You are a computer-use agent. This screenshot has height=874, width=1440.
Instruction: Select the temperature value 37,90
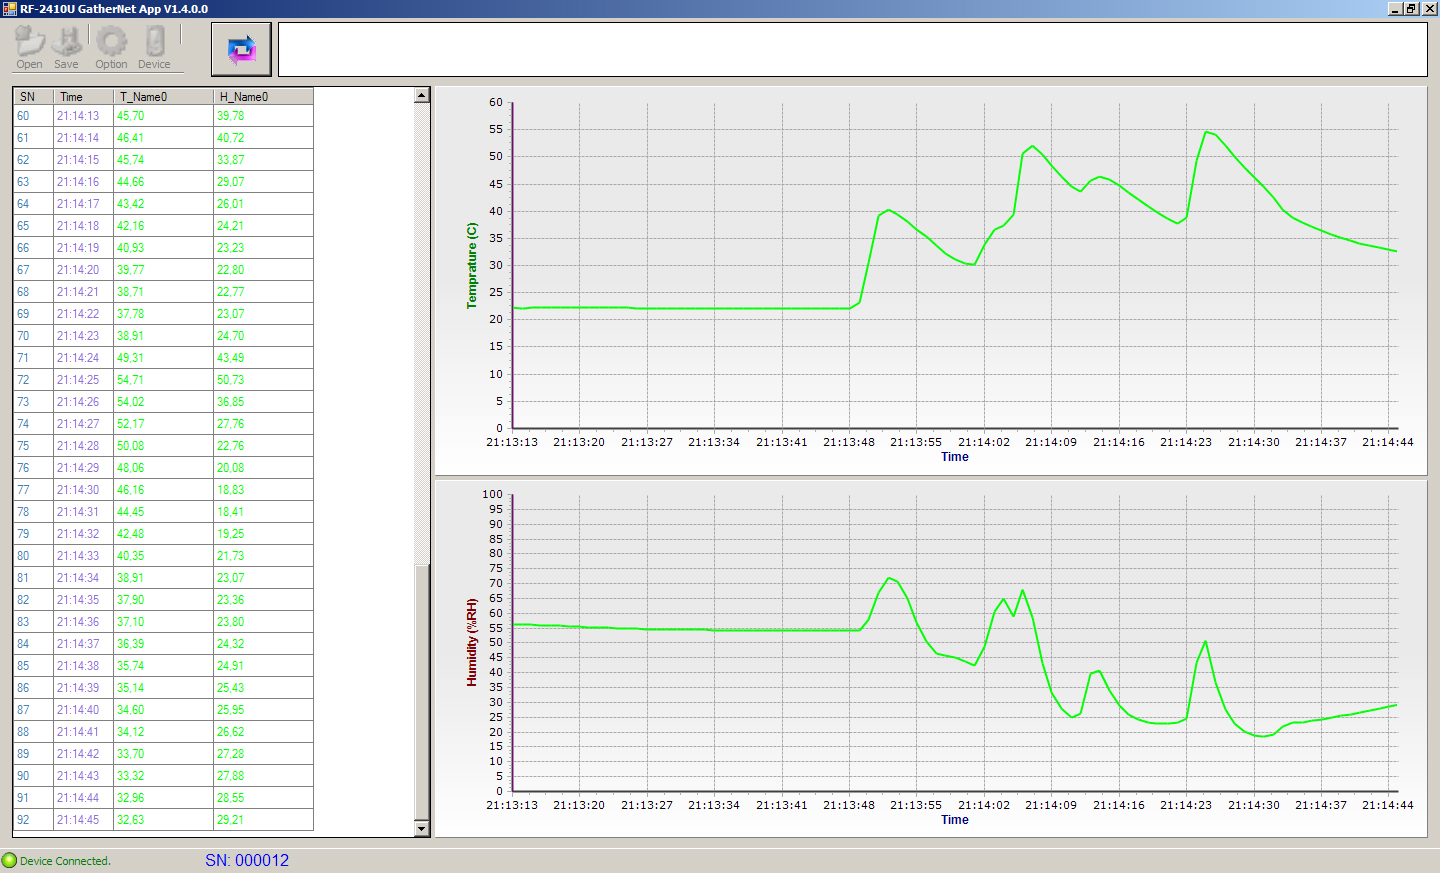[x=163, y=600]
